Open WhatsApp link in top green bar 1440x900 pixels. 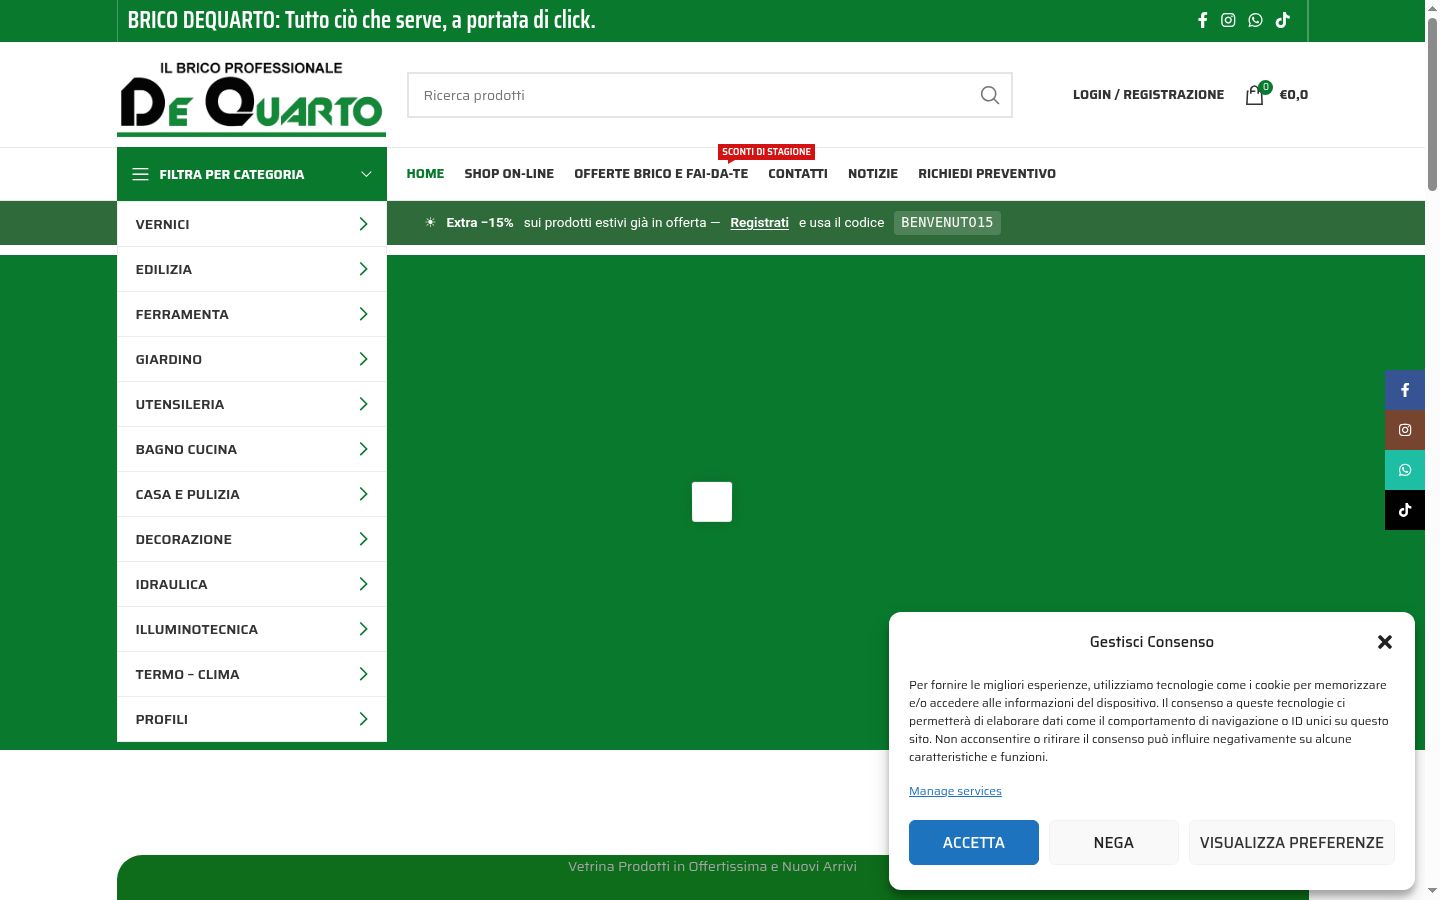click(x=1255, y=20)
